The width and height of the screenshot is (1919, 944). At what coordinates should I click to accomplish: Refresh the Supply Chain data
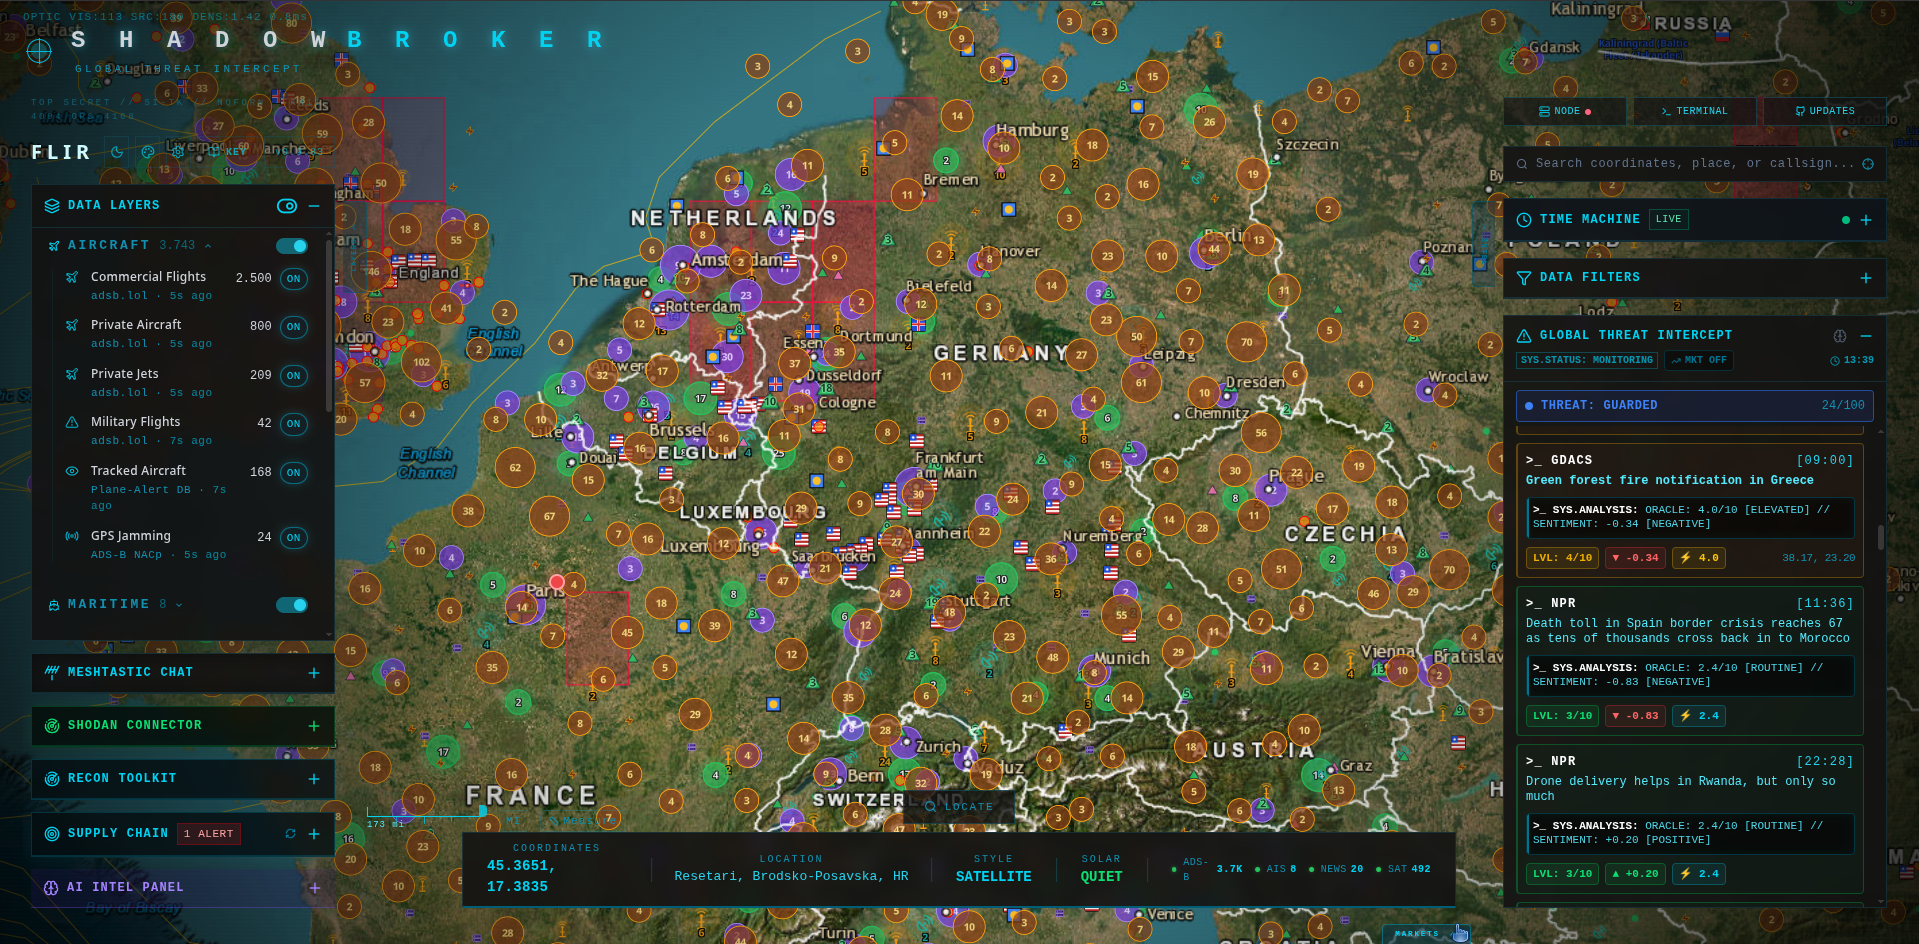pos(290,834)
